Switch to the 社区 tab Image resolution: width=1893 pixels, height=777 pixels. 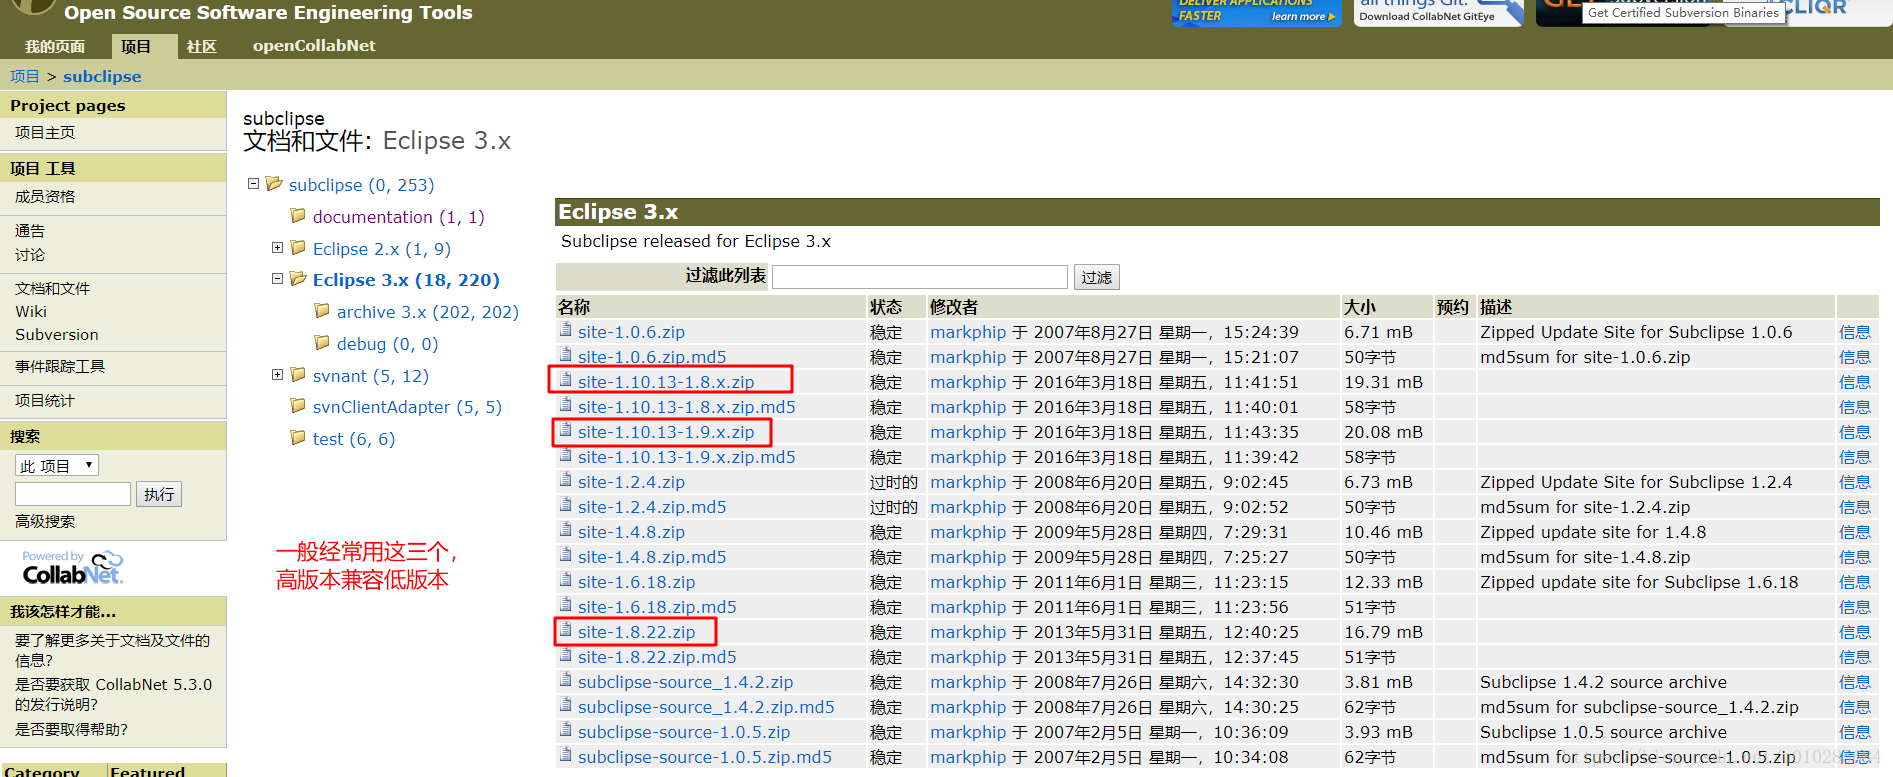pyautogui.click(x=202, y=46)
